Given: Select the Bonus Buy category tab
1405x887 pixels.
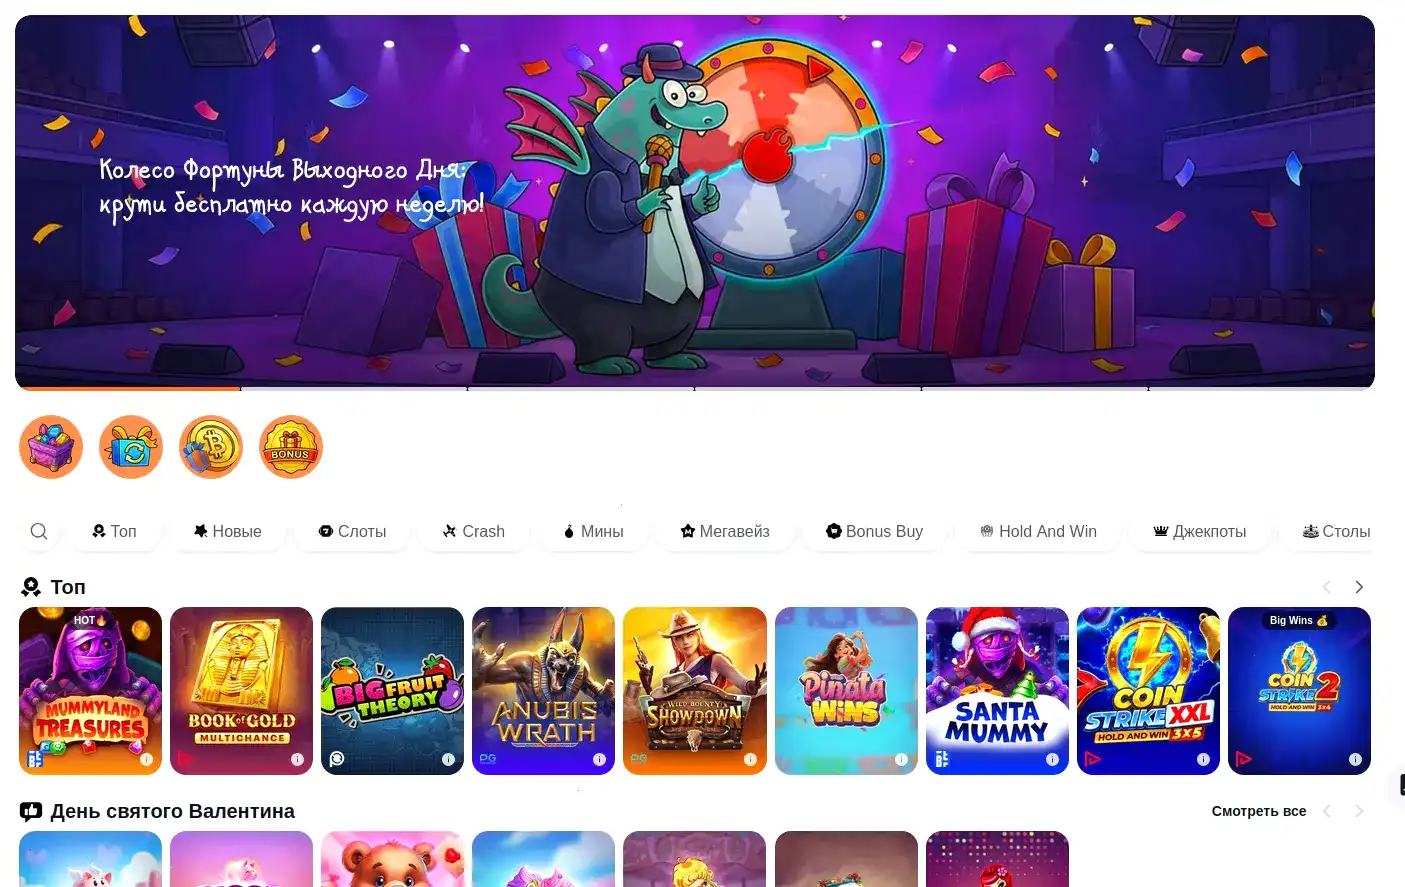Looking at the screenshot, I should click(x=875, y=531).
